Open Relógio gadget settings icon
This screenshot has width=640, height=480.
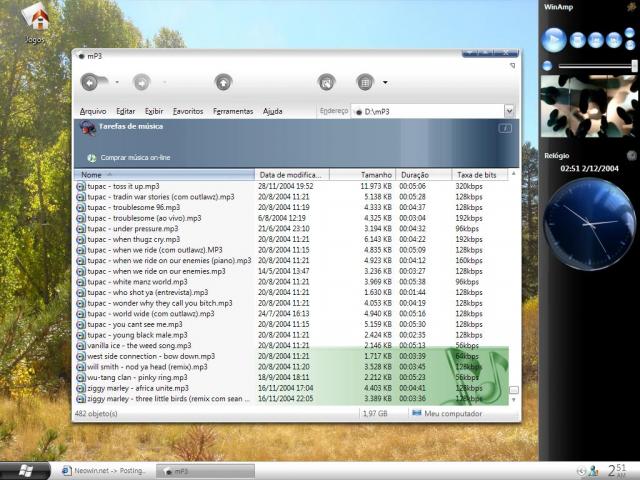(631, 156)
